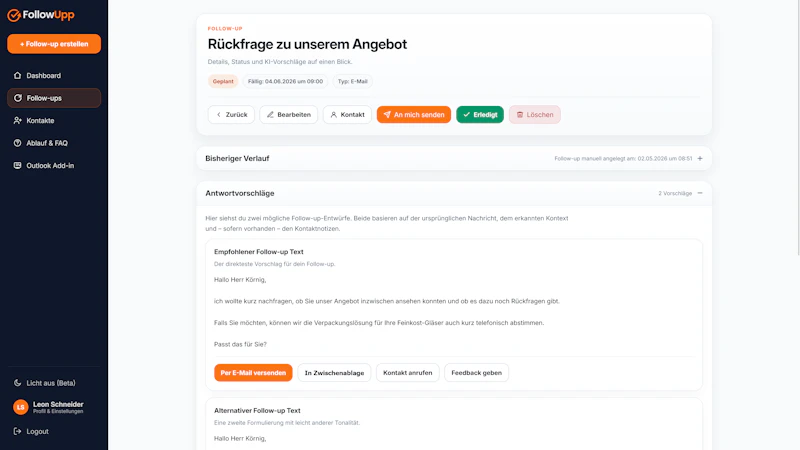Click the Dashboard home icon
Screen dimensions: 800x450
pos(17,76)
